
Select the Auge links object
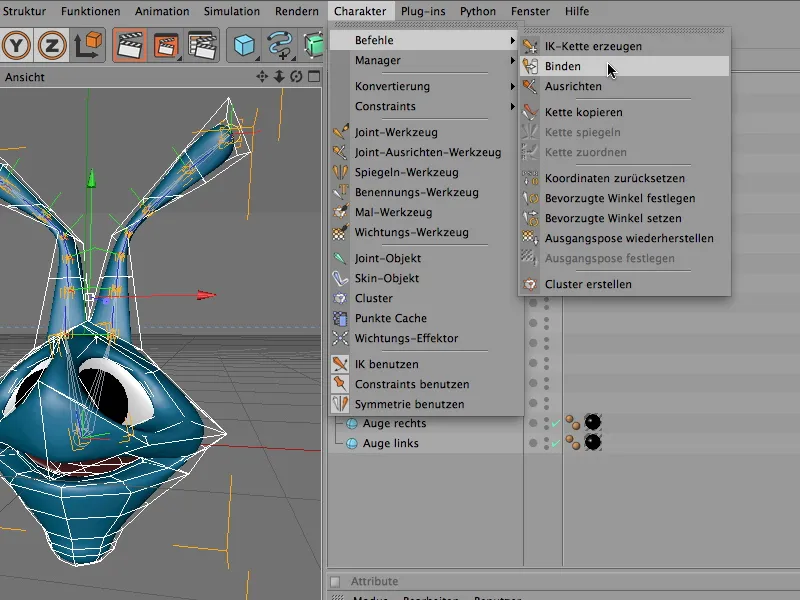coord(390,443)
